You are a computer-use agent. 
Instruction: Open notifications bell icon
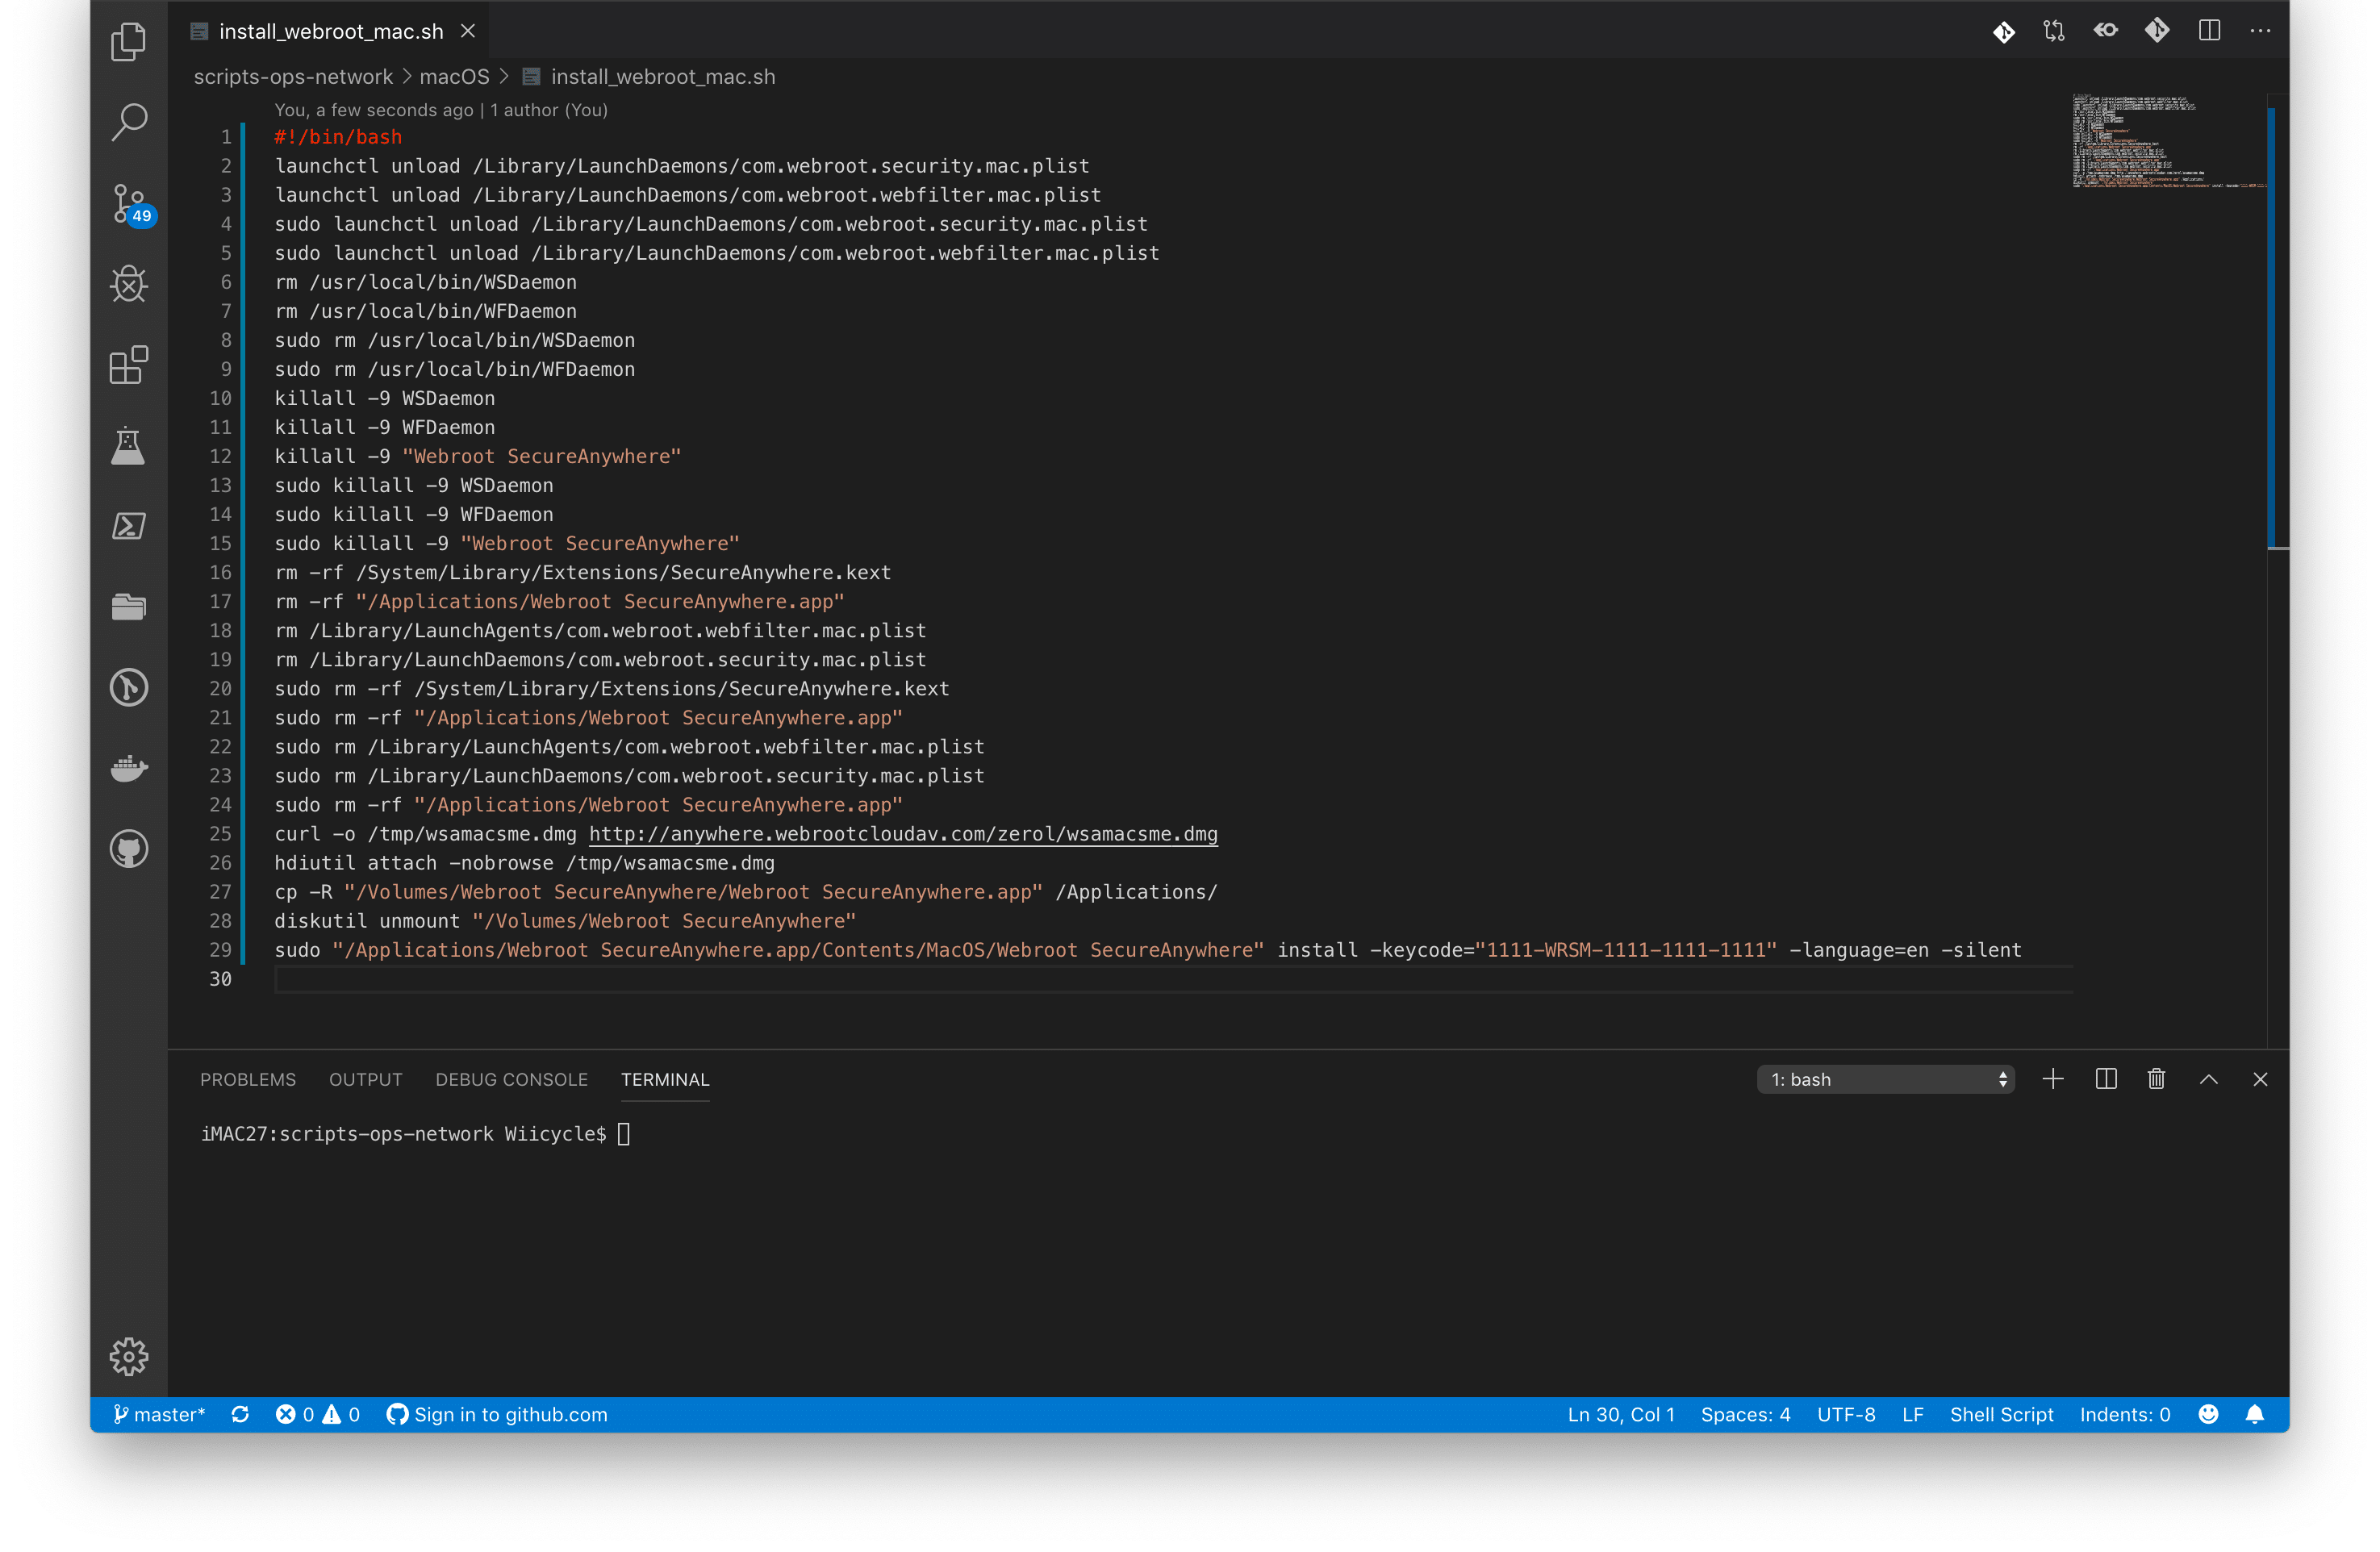pyautogui.click(x=2255, y=1415)
